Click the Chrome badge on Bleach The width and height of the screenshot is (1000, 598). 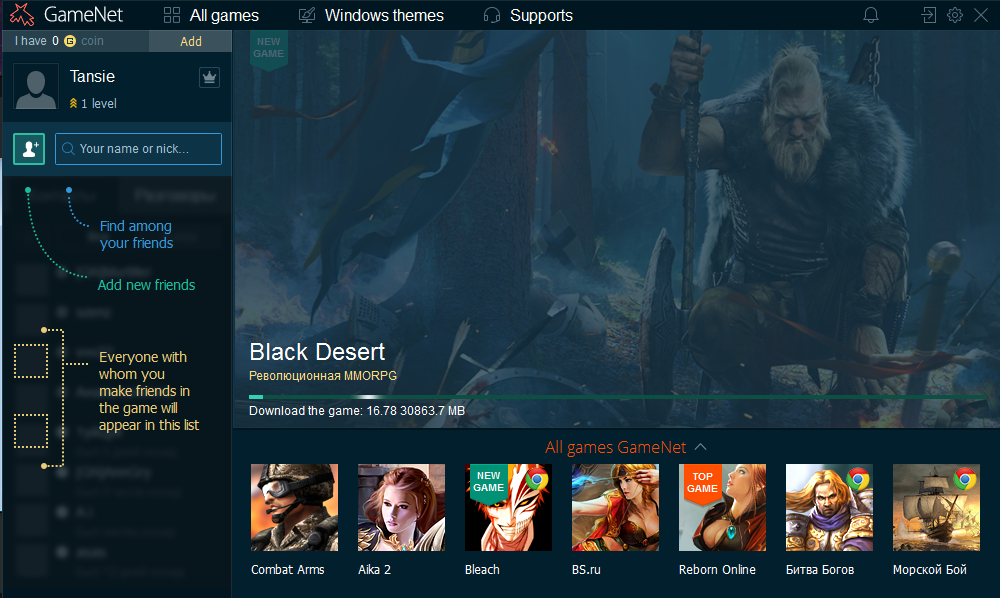click(x=537, y=479)
